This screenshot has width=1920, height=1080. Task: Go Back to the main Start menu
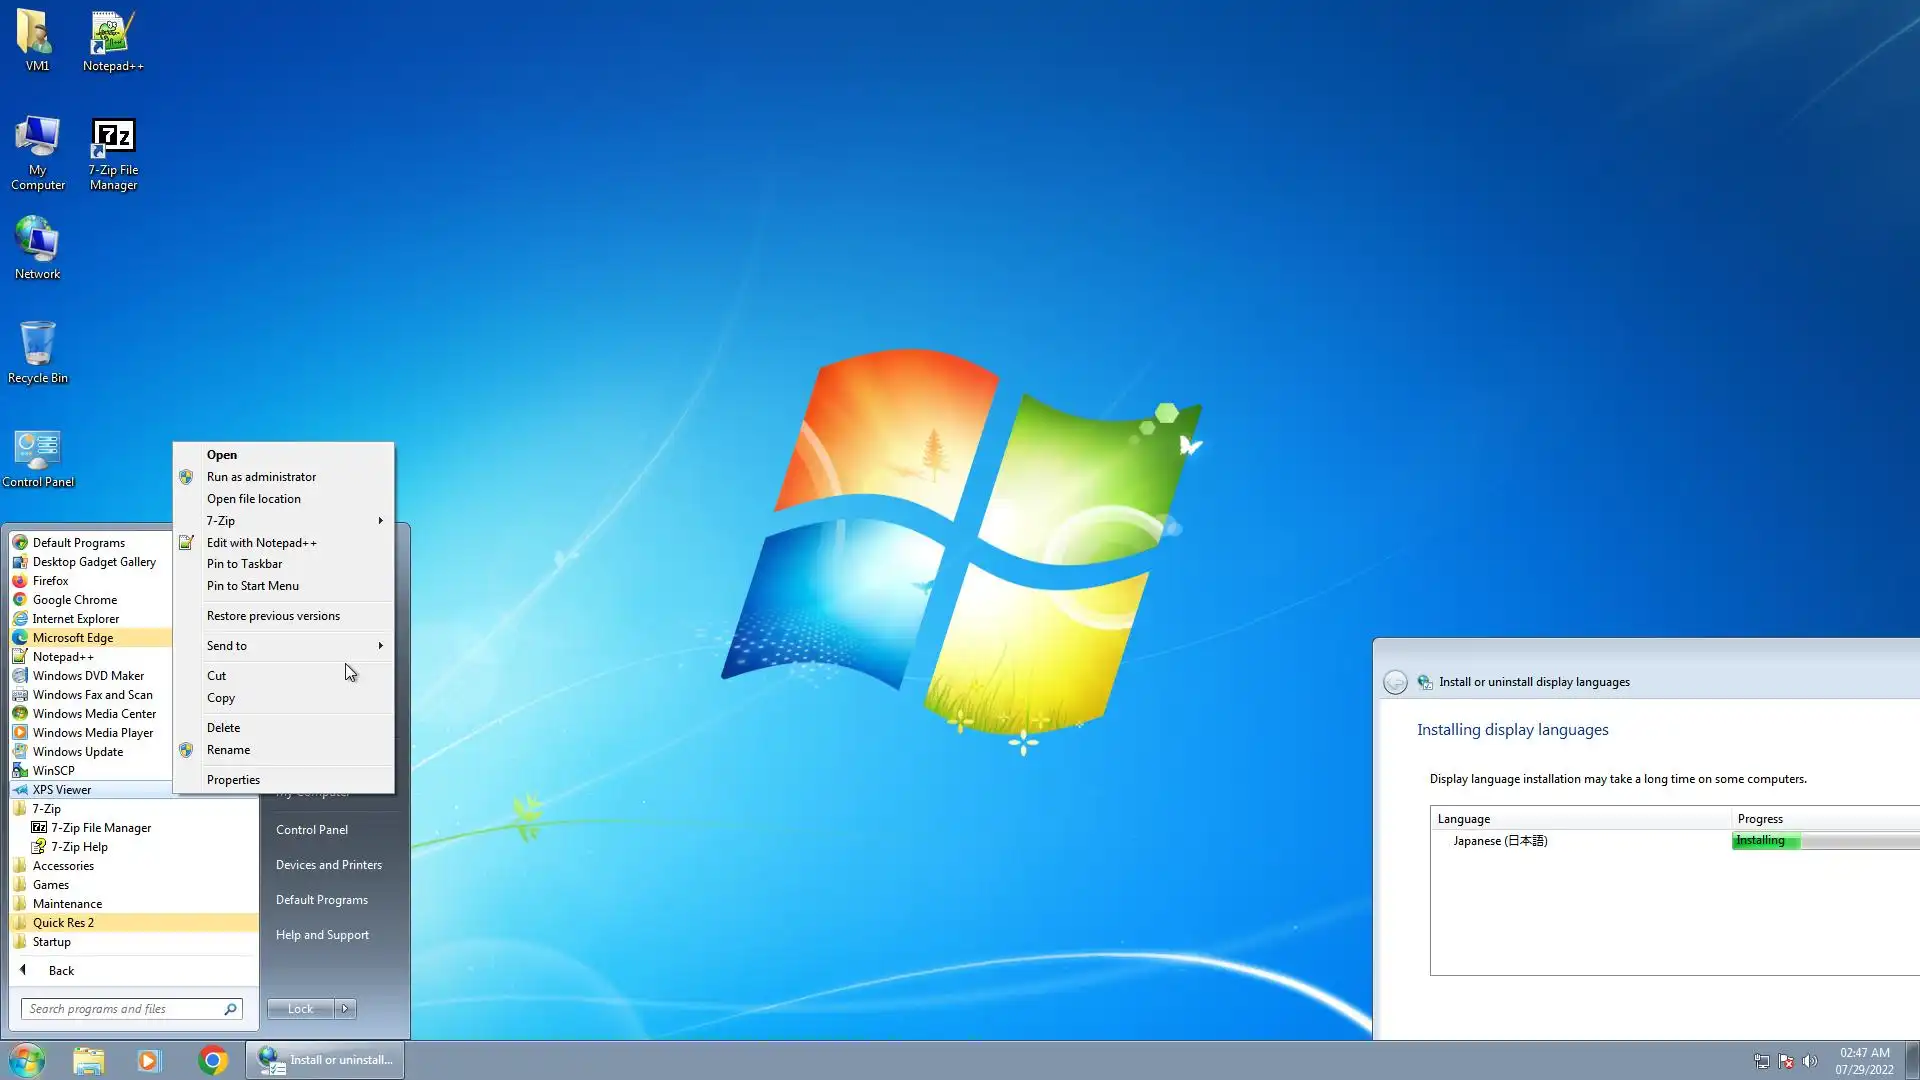[x=60, y=971]
